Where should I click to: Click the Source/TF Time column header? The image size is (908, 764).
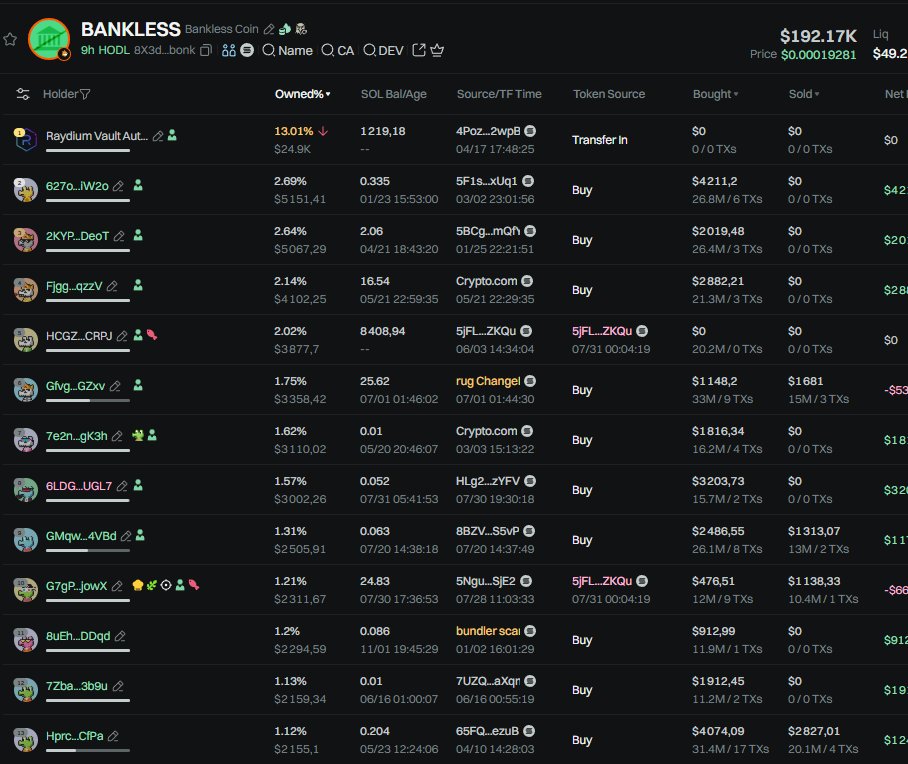coord(499,94)
